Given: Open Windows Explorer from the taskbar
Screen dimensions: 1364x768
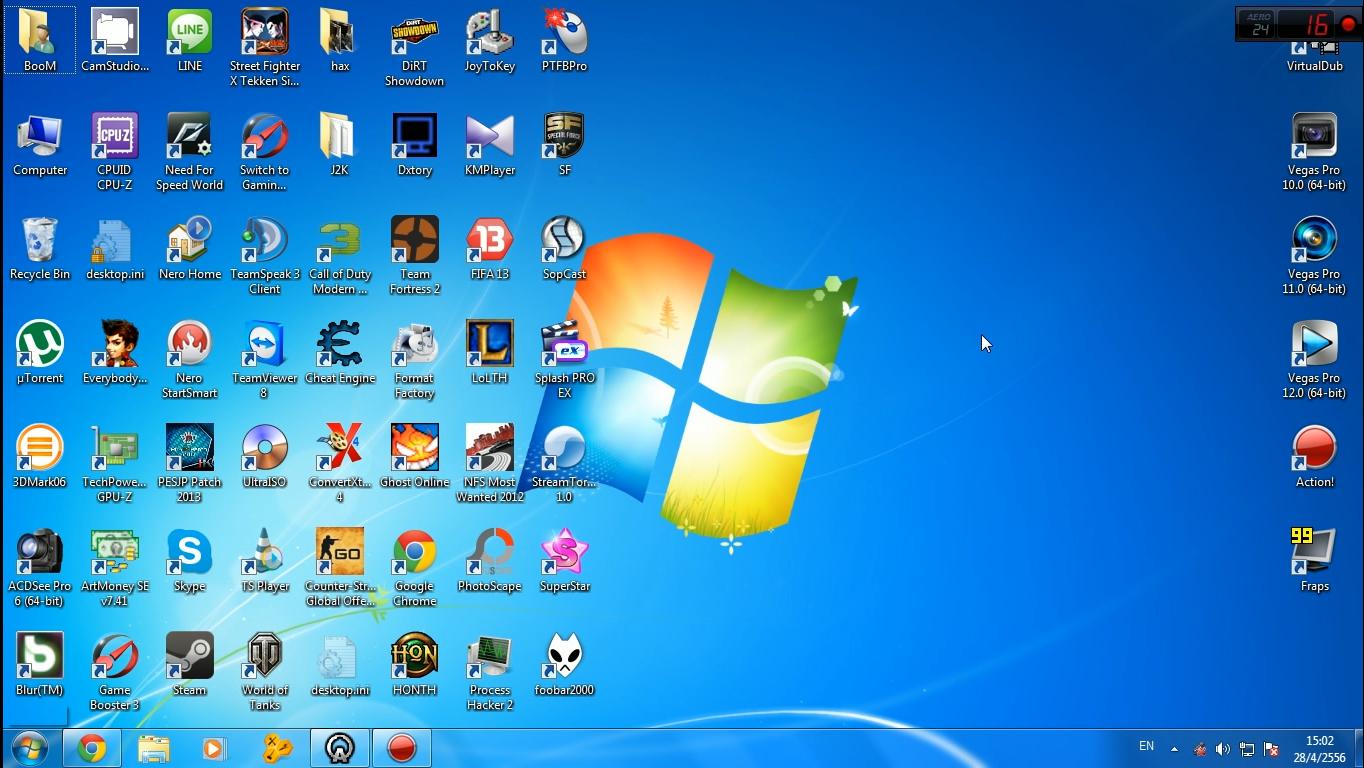Looking at the screenshot, I should click(154, 748).
